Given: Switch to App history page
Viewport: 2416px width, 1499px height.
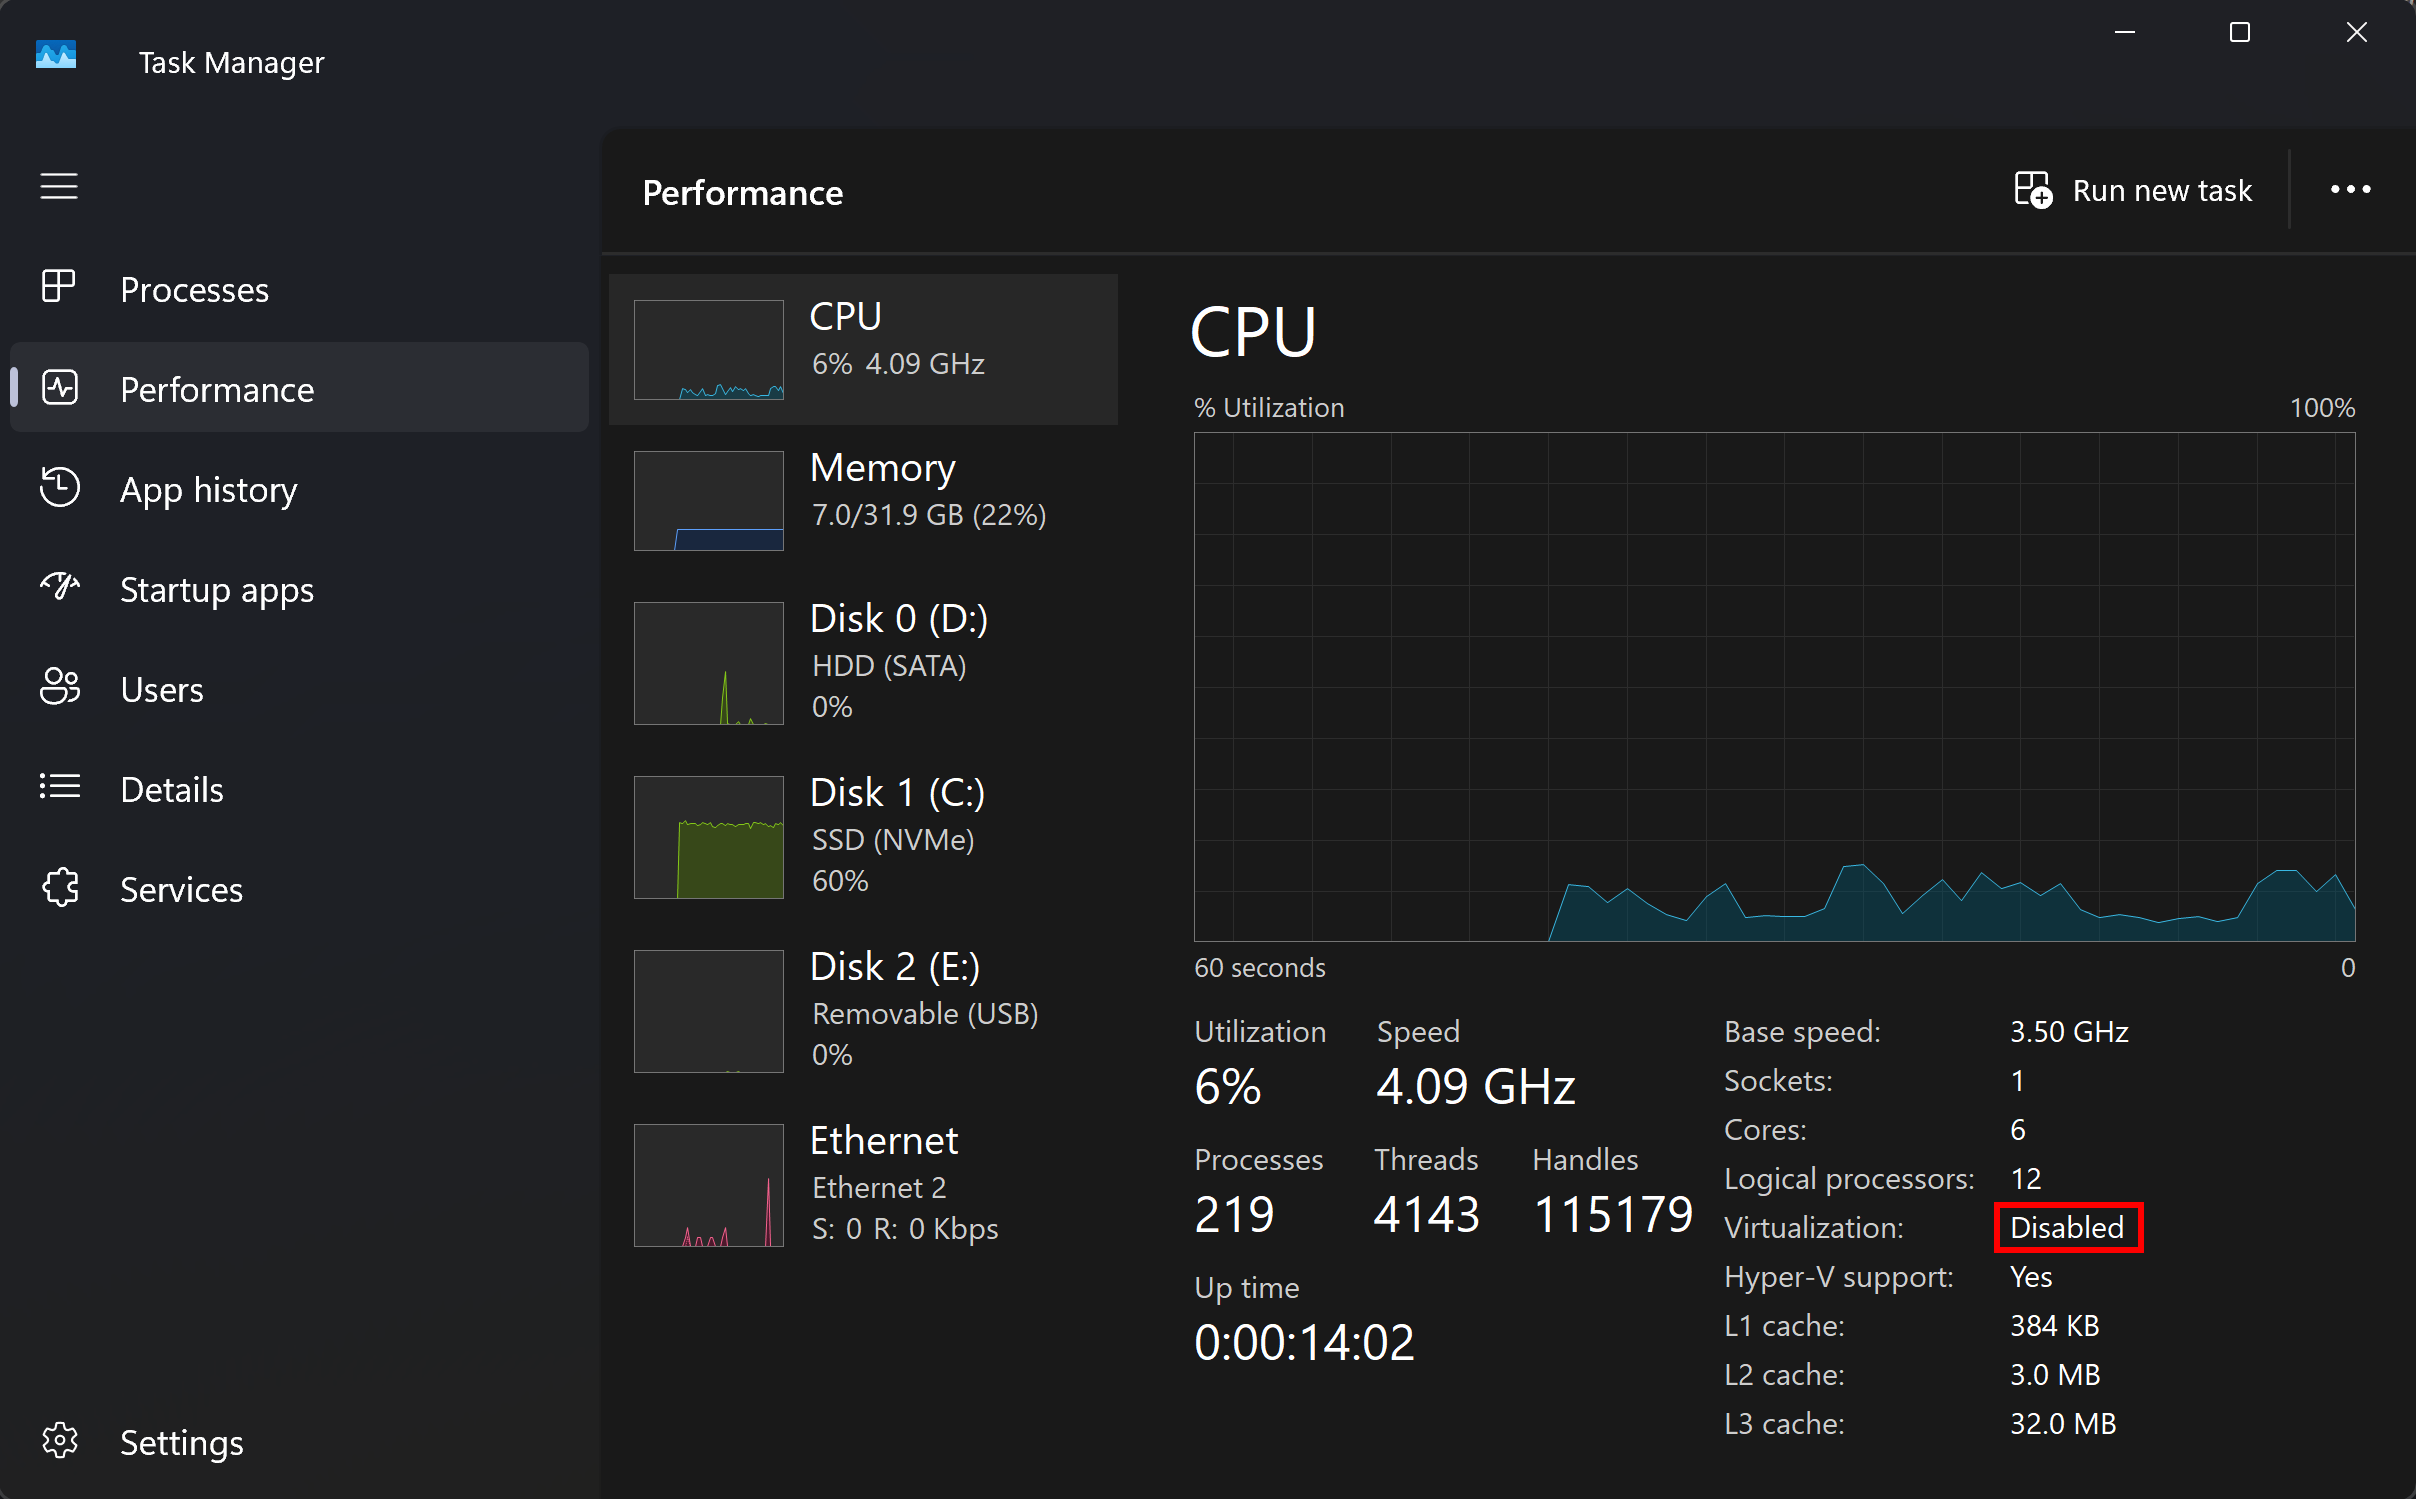Looking at the screenshot, I should 209,490.
